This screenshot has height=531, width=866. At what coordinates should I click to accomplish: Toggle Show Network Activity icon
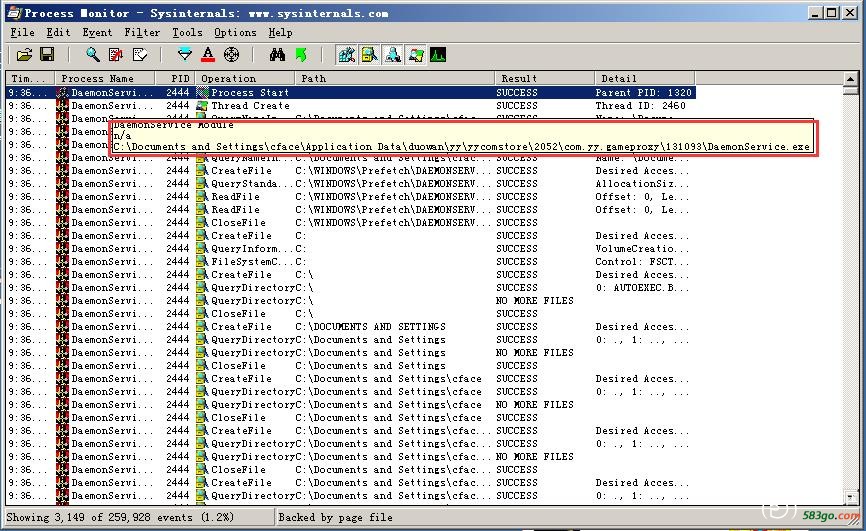click(393, 55)
